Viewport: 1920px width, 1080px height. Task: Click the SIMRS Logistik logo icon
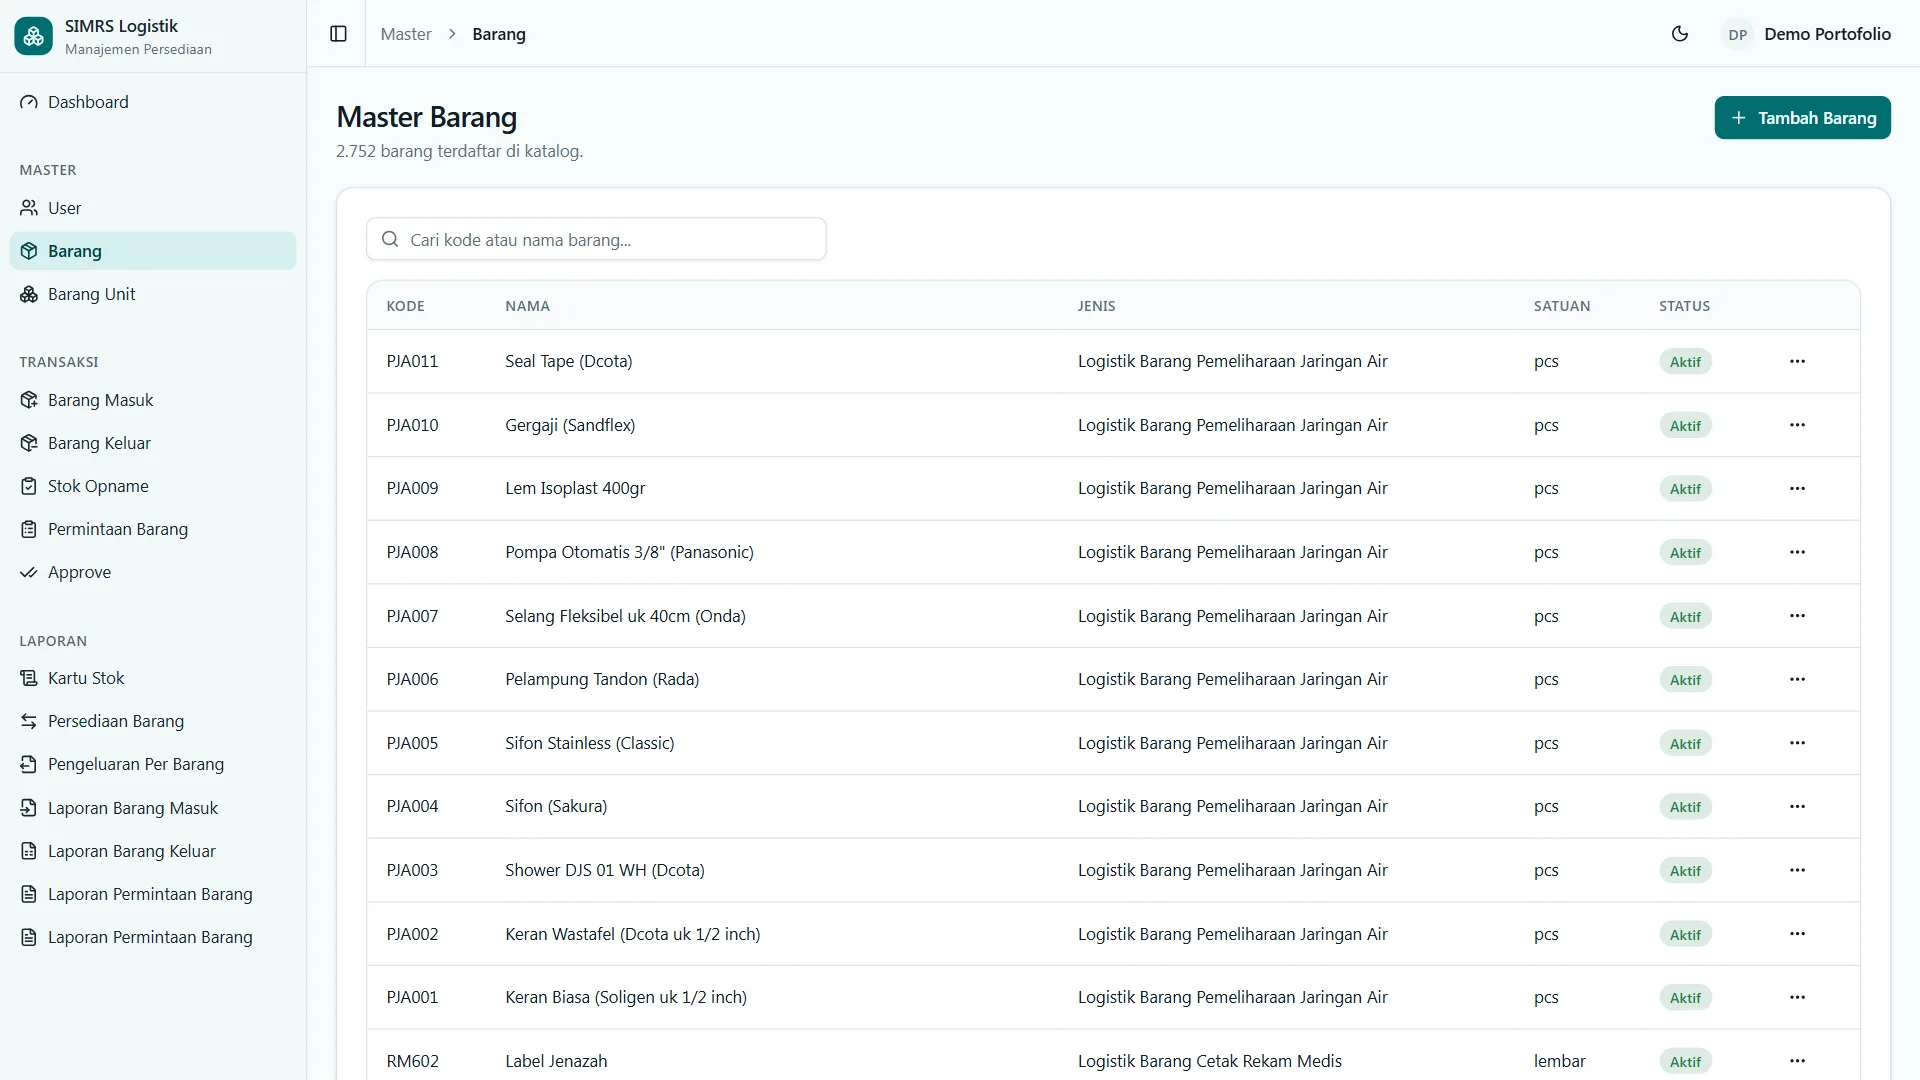pyautogui.click(x=33, y=36)
